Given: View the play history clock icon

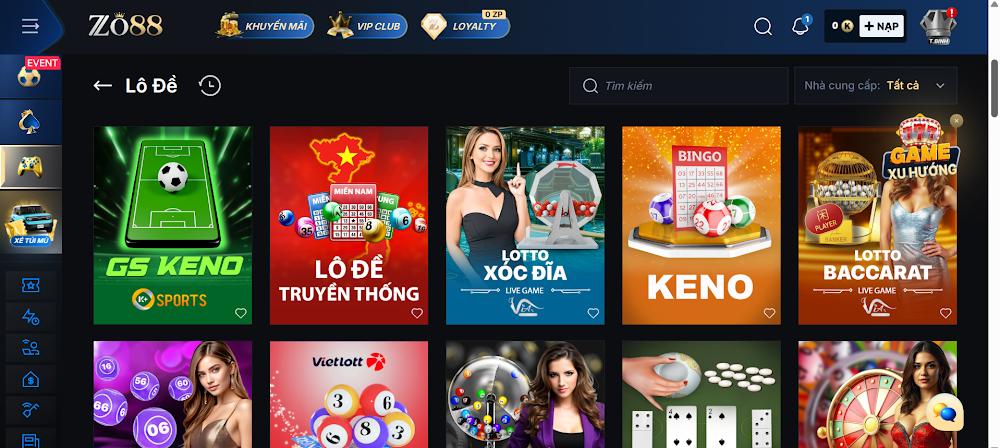Looking at the screenshot, I should point(210,86).
